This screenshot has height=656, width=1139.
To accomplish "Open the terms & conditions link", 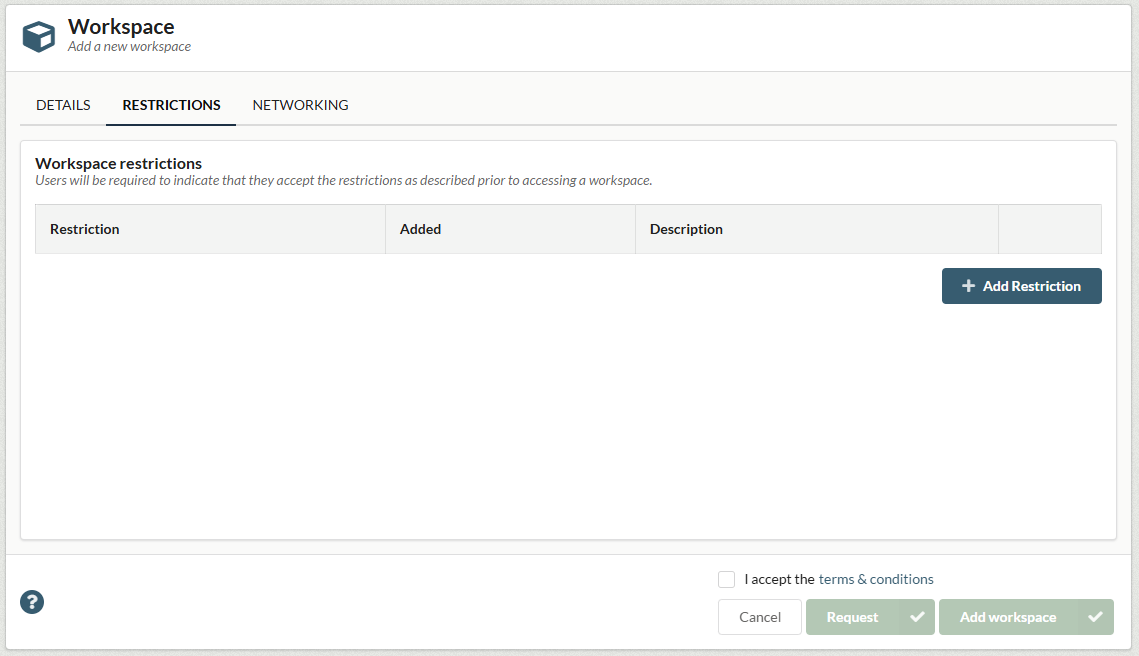I will click(x=876, y=579).
